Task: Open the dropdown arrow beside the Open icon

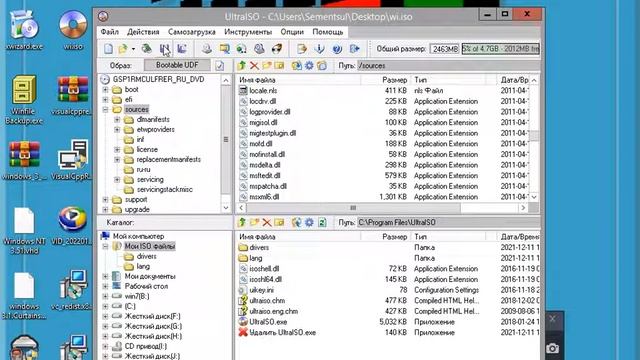Action: [133, 49]
